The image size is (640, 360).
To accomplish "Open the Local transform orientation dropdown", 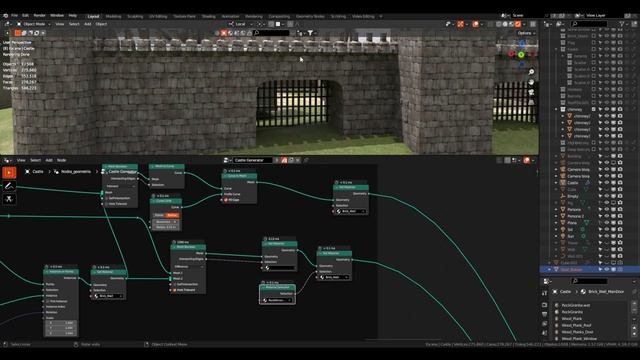I will click(x=241, y=24).
